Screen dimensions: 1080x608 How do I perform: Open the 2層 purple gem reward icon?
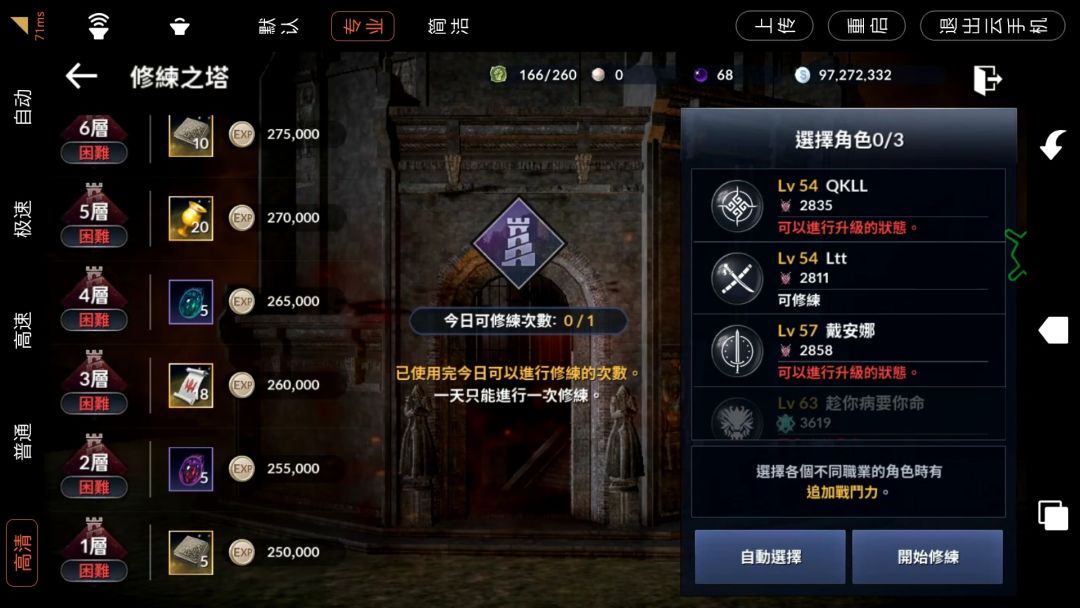point(191,469)
